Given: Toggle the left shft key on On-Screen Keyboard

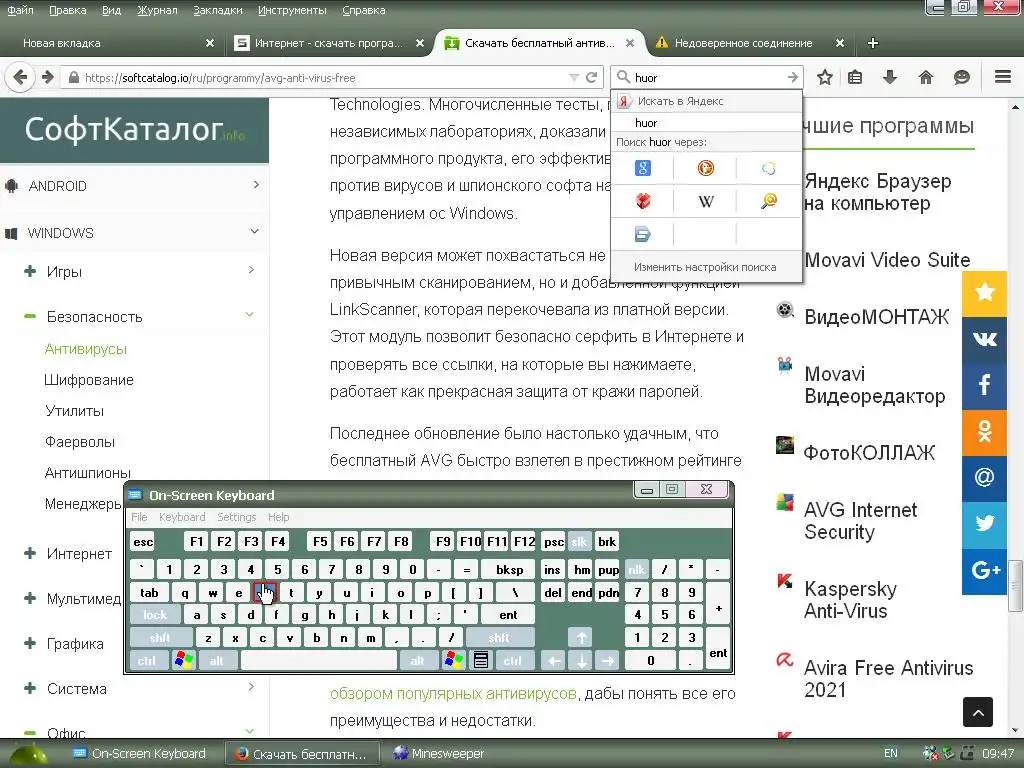Looking at the screenshot, I should [161, 637].
